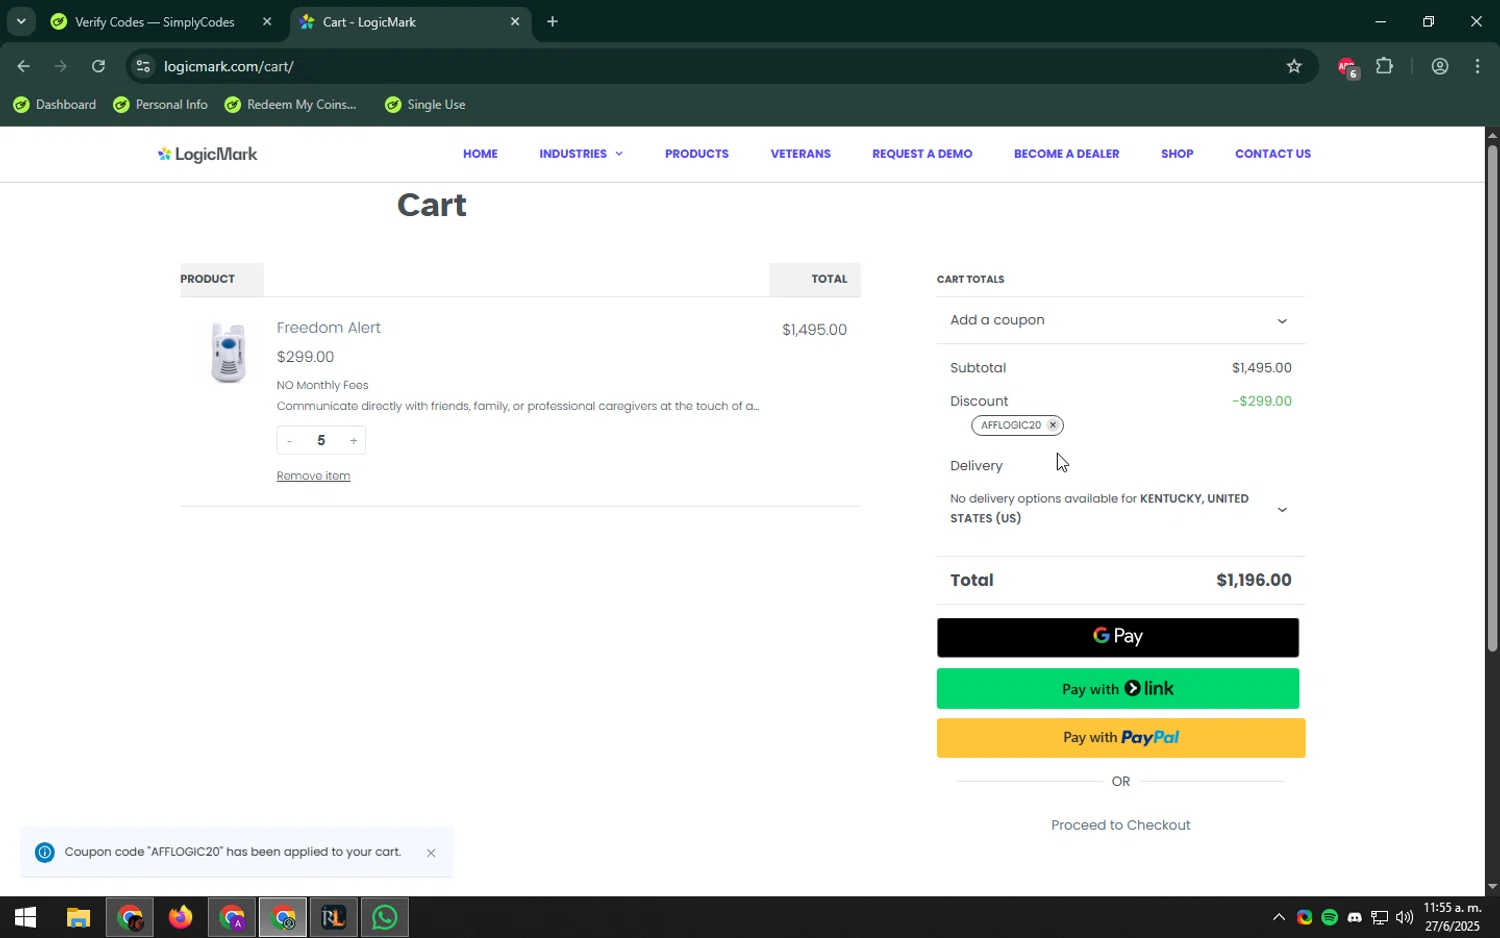Open the tab search dropdown
This screenshot has width=1500, height=938.
[x=21, y=22]
